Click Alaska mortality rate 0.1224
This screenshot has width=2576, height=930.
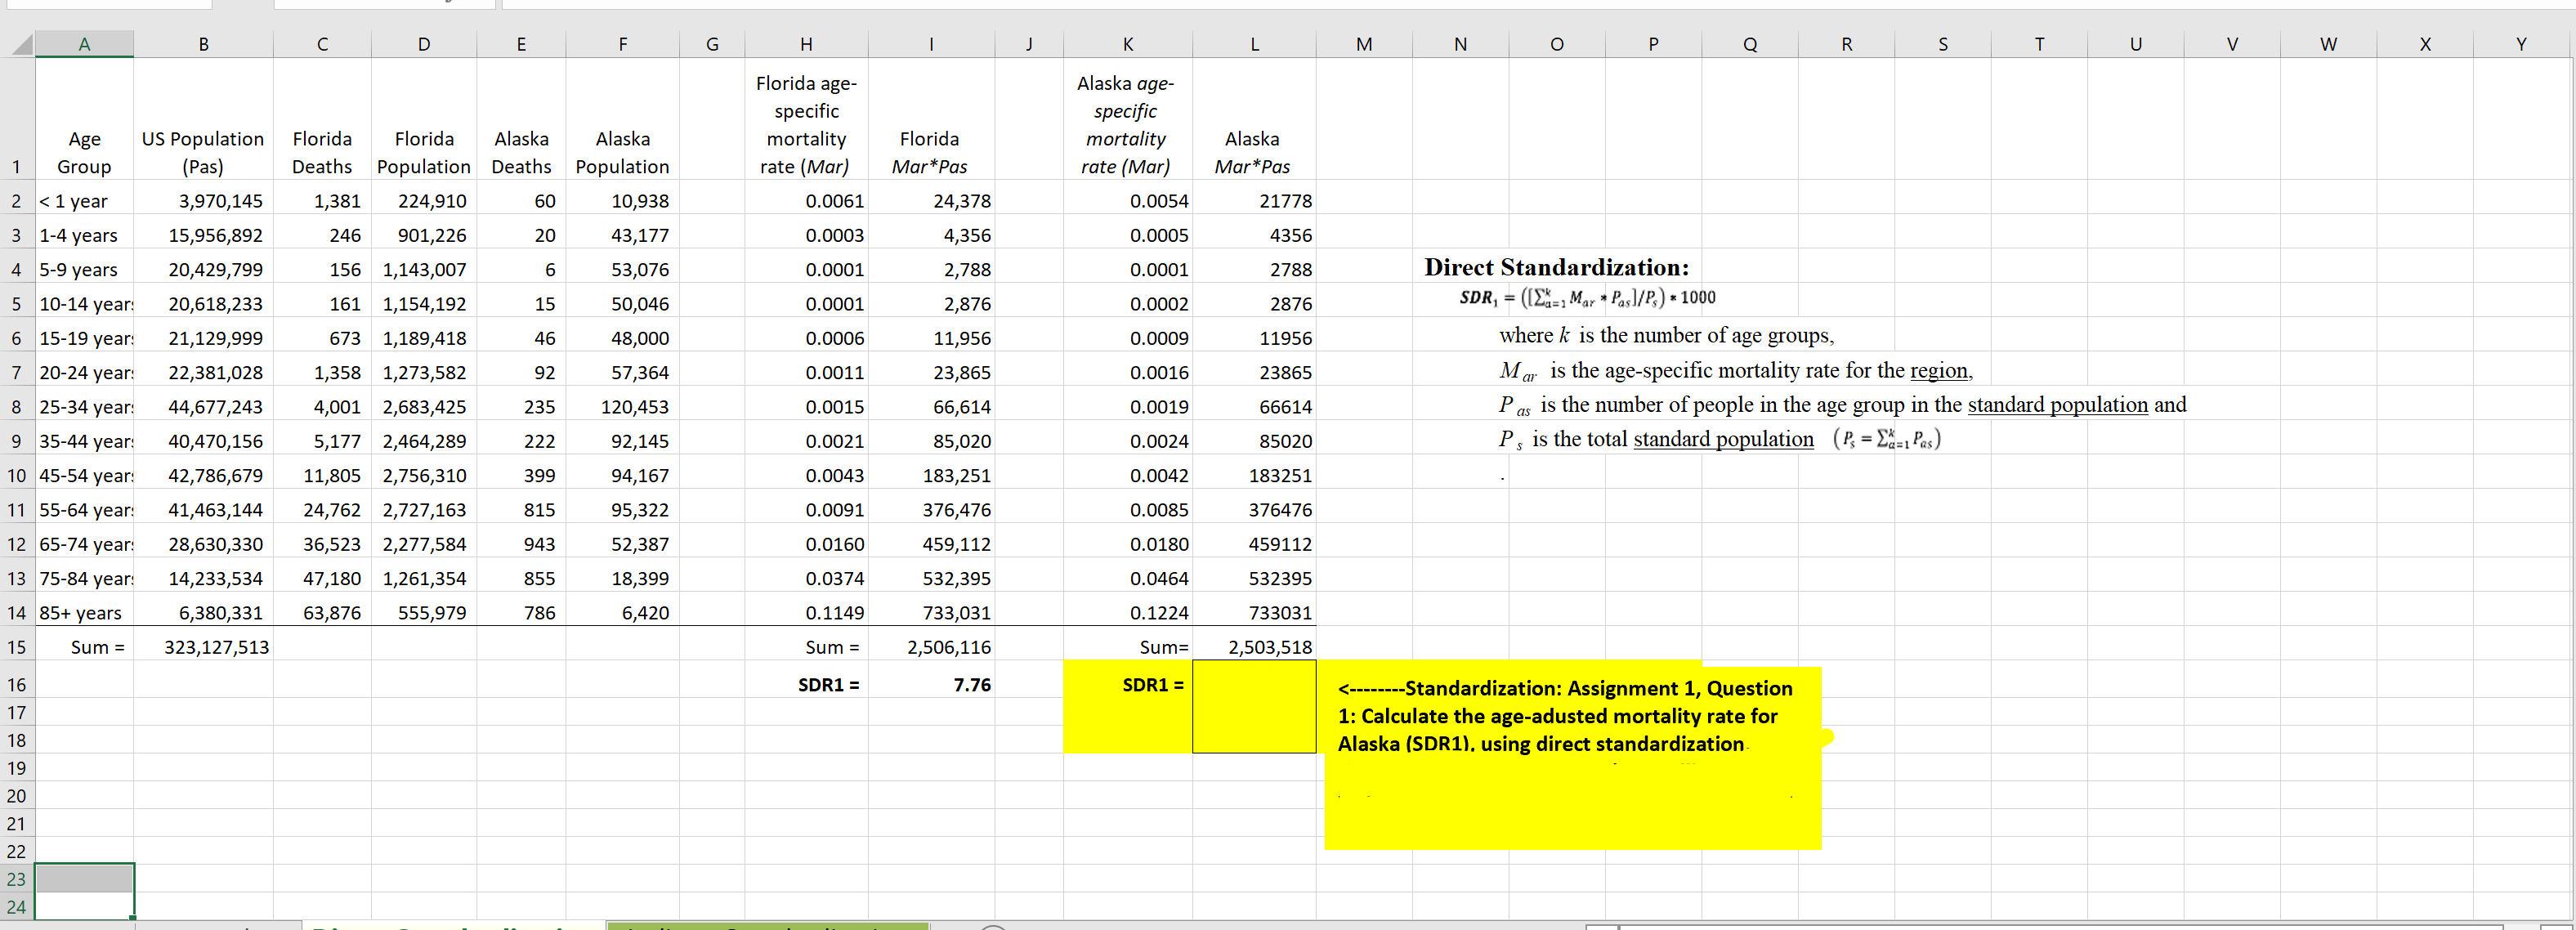1128,613
